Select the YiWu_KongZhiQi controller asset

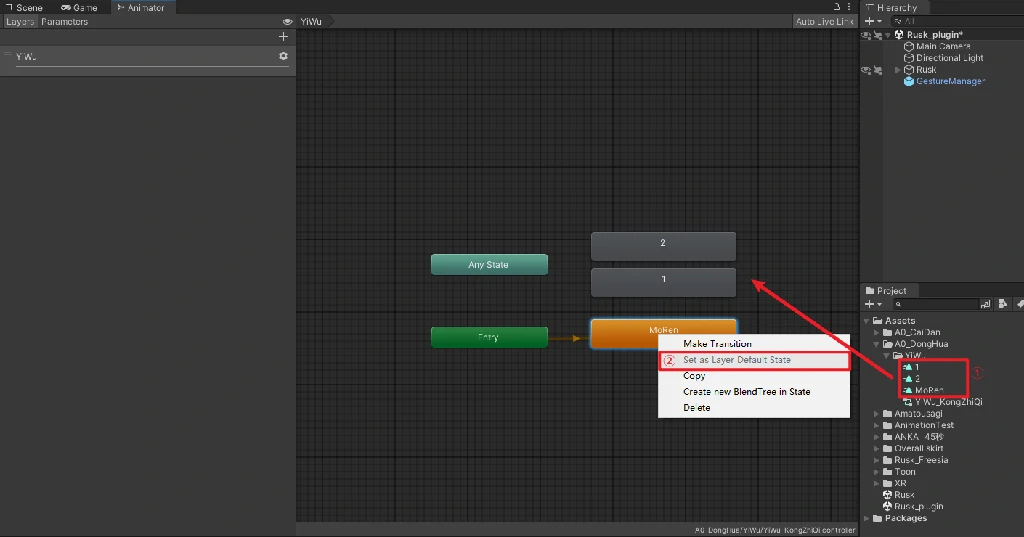click(948, 402)
